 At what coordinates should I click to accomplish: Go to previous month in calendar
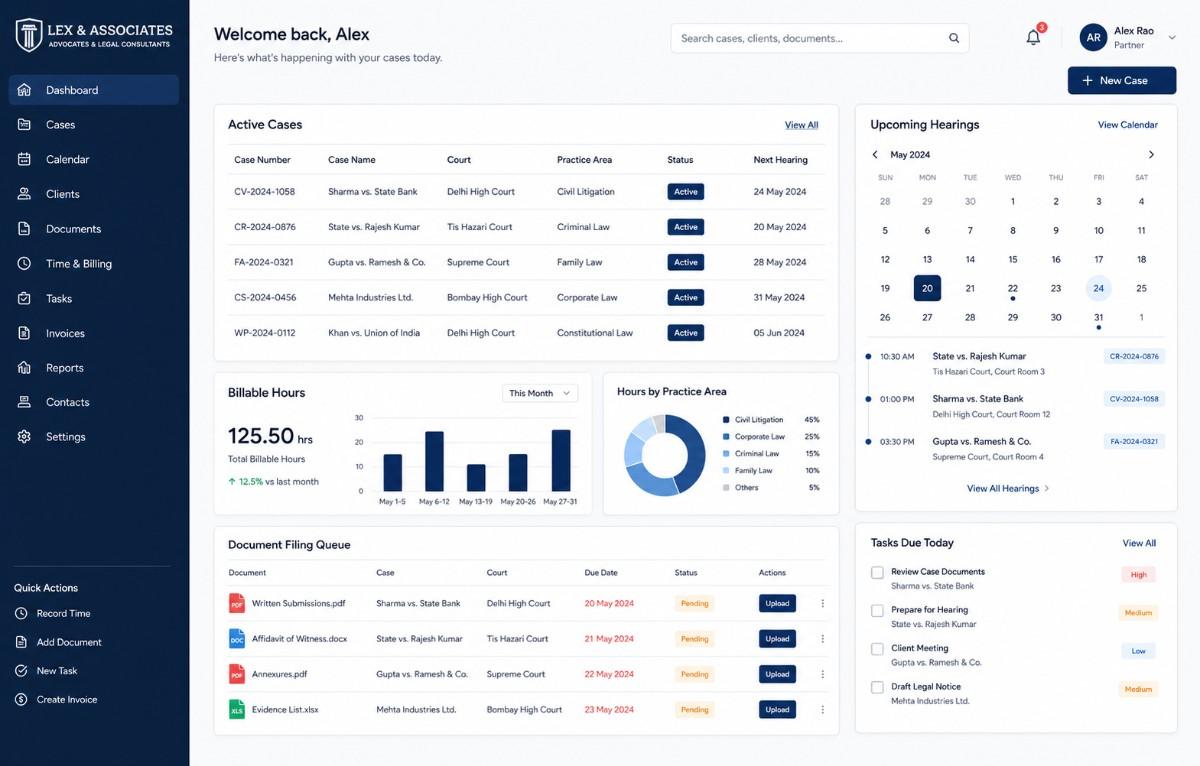875,155
